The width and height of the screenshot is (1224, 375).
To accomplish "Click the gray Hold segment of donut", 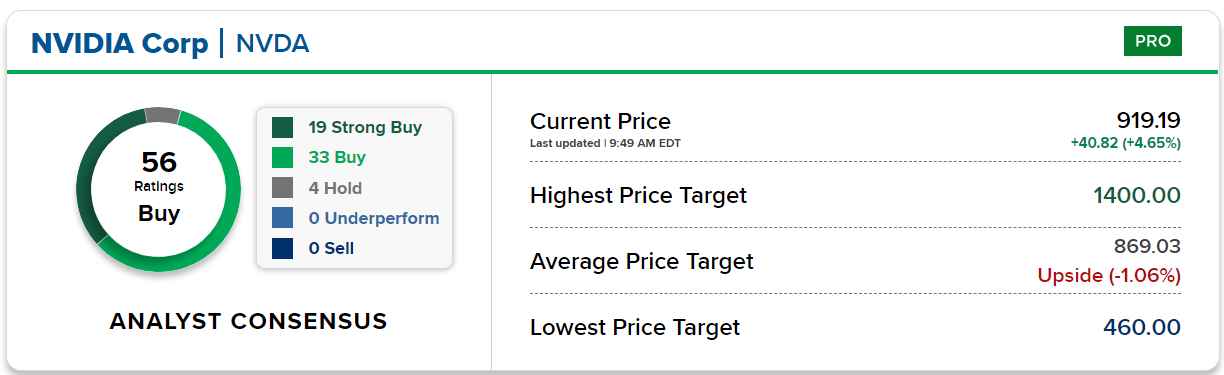I will click(162, 114).
